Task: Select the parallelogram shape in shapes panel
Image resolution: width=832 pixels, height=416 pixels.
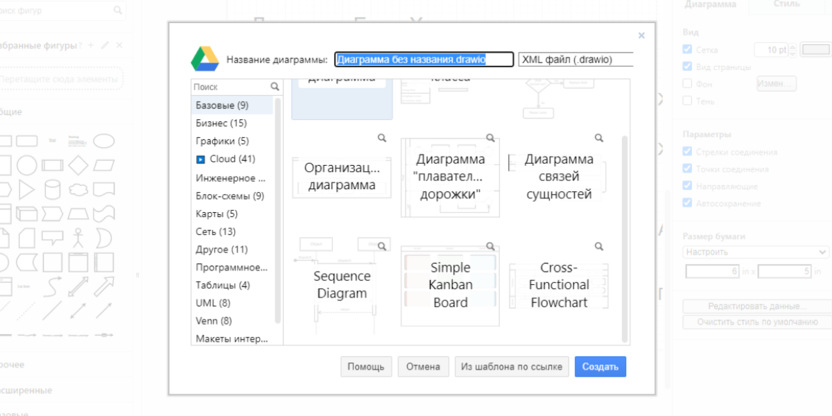Action: coord(104,165)
